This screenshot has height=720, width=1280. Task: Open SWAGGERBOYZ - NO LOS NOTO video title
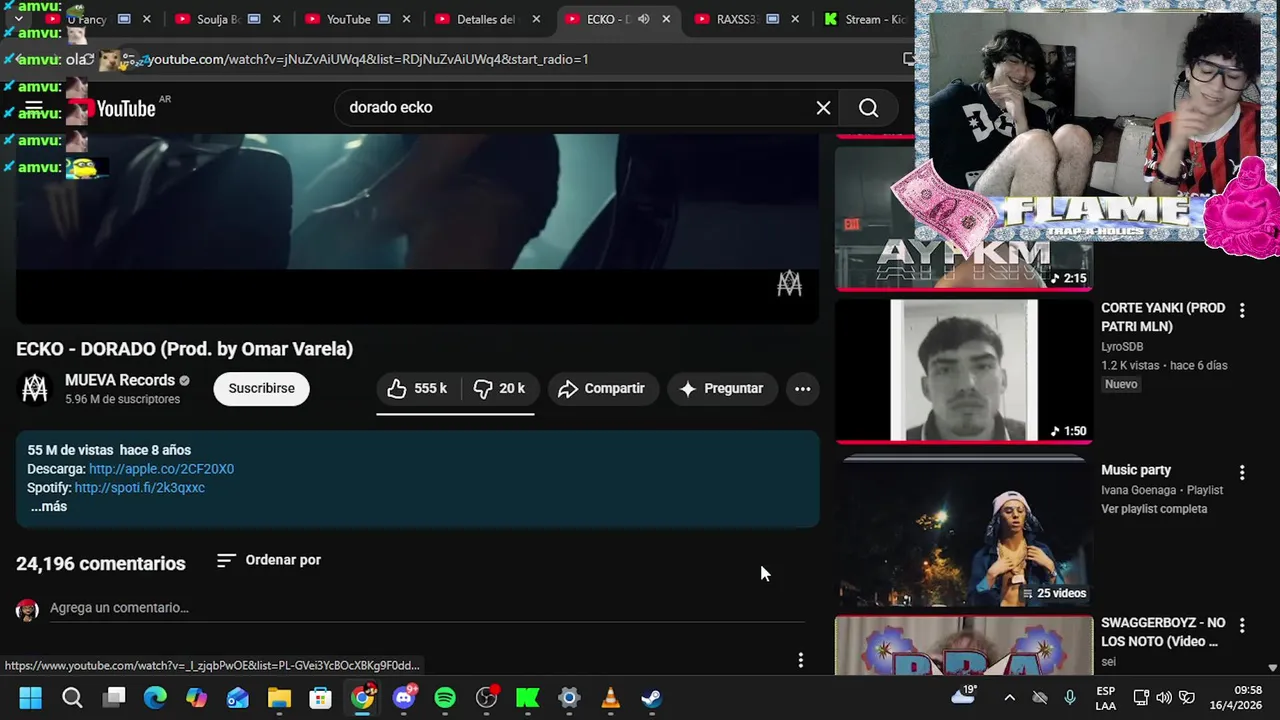click(x=1163, y=632)
